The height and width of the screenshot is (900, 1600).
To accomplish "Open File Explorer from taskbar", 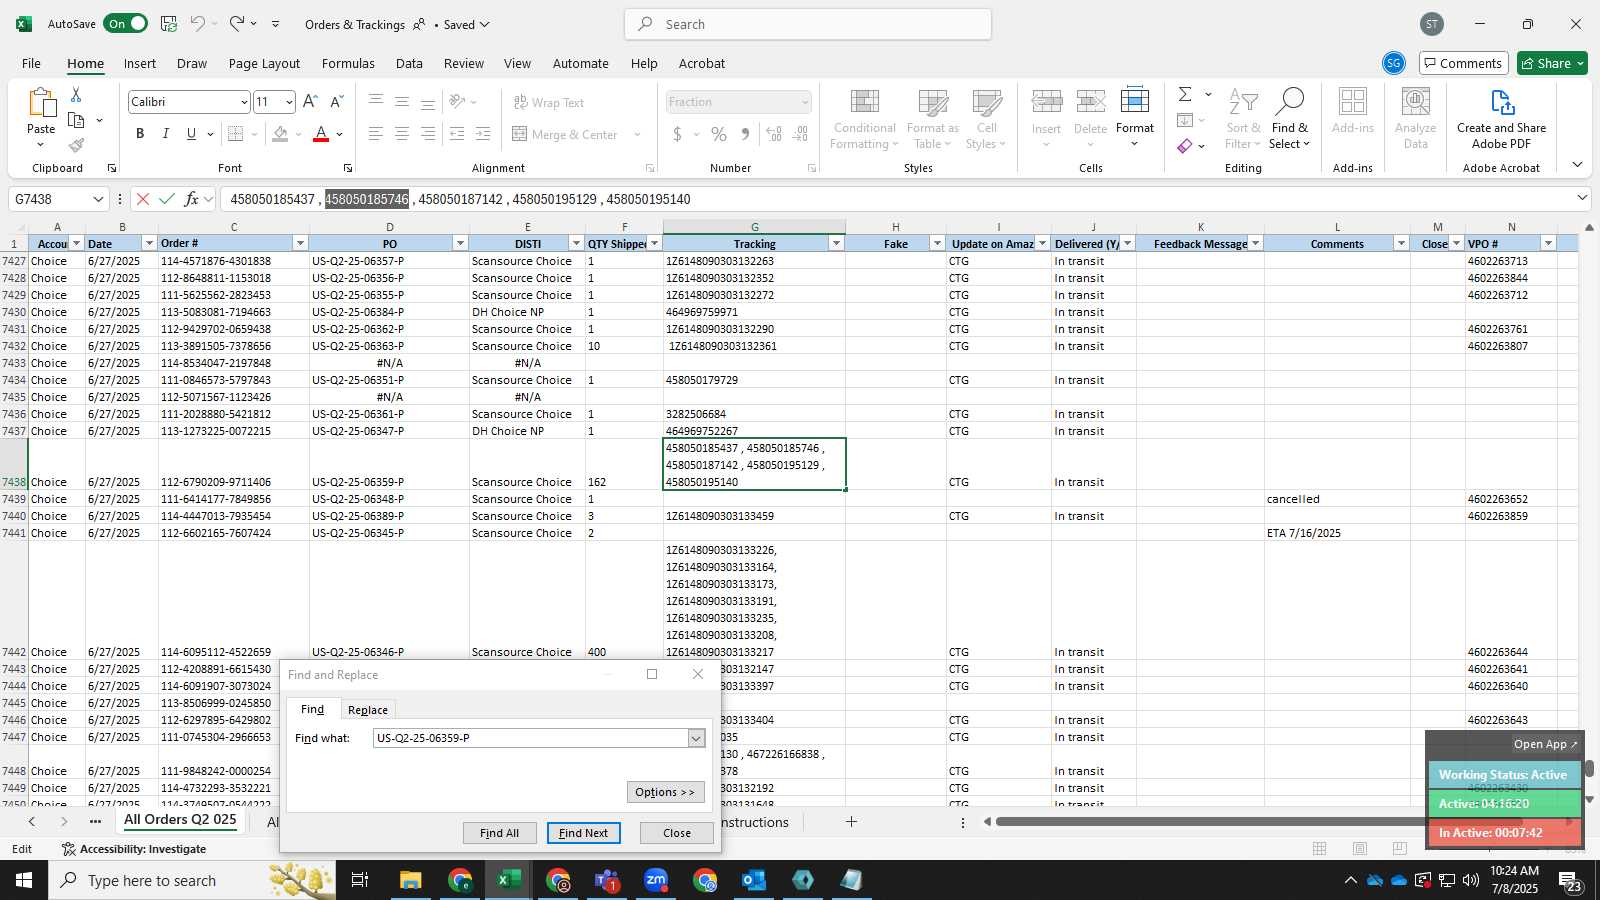I will [410, 880].
